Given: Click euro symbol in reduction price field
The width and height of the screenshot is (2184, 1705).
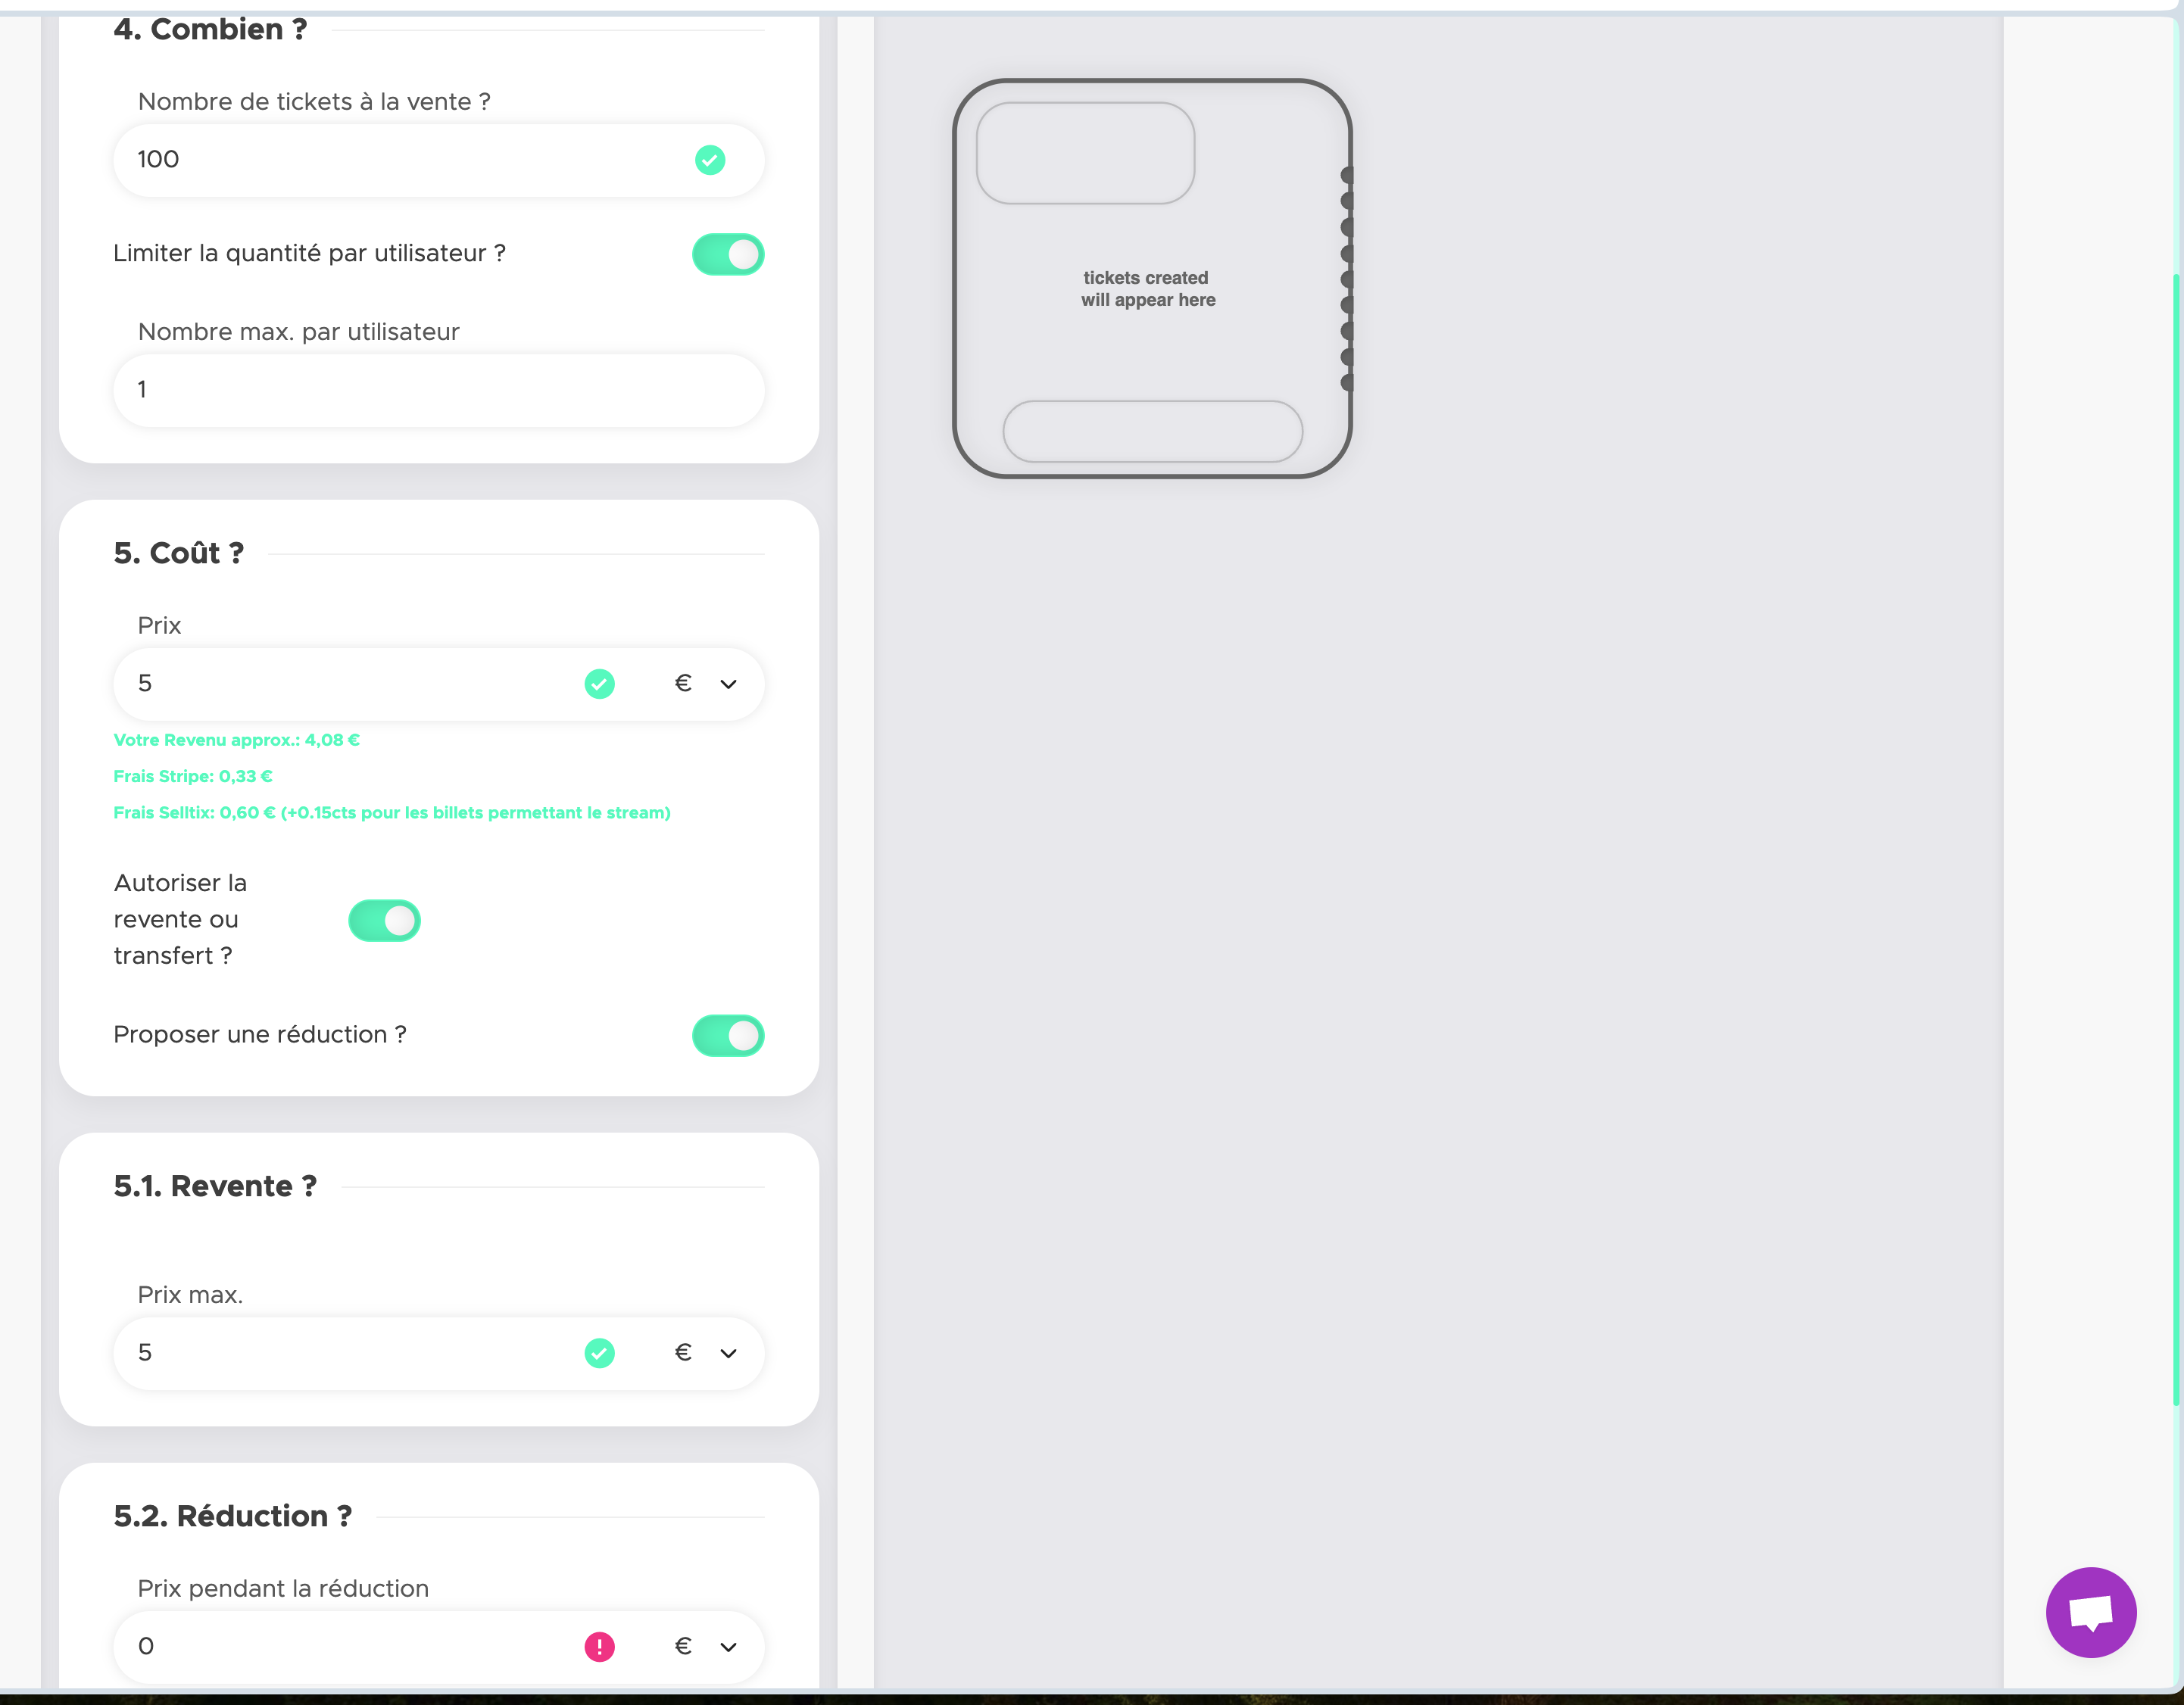Looking at the screenshot, I should 683,1646.
